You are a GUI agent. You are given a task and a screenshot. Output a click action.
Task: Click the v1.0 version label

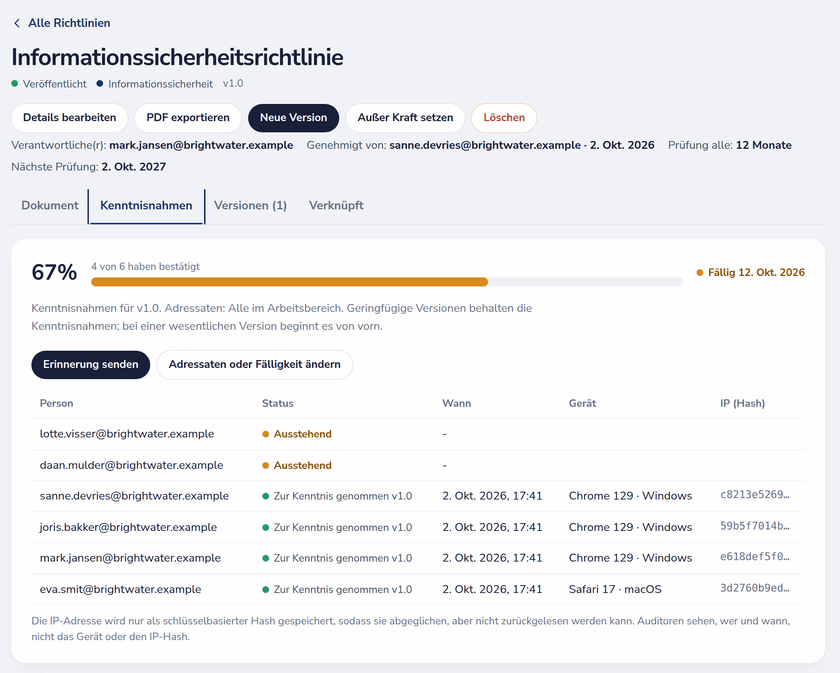233,84
